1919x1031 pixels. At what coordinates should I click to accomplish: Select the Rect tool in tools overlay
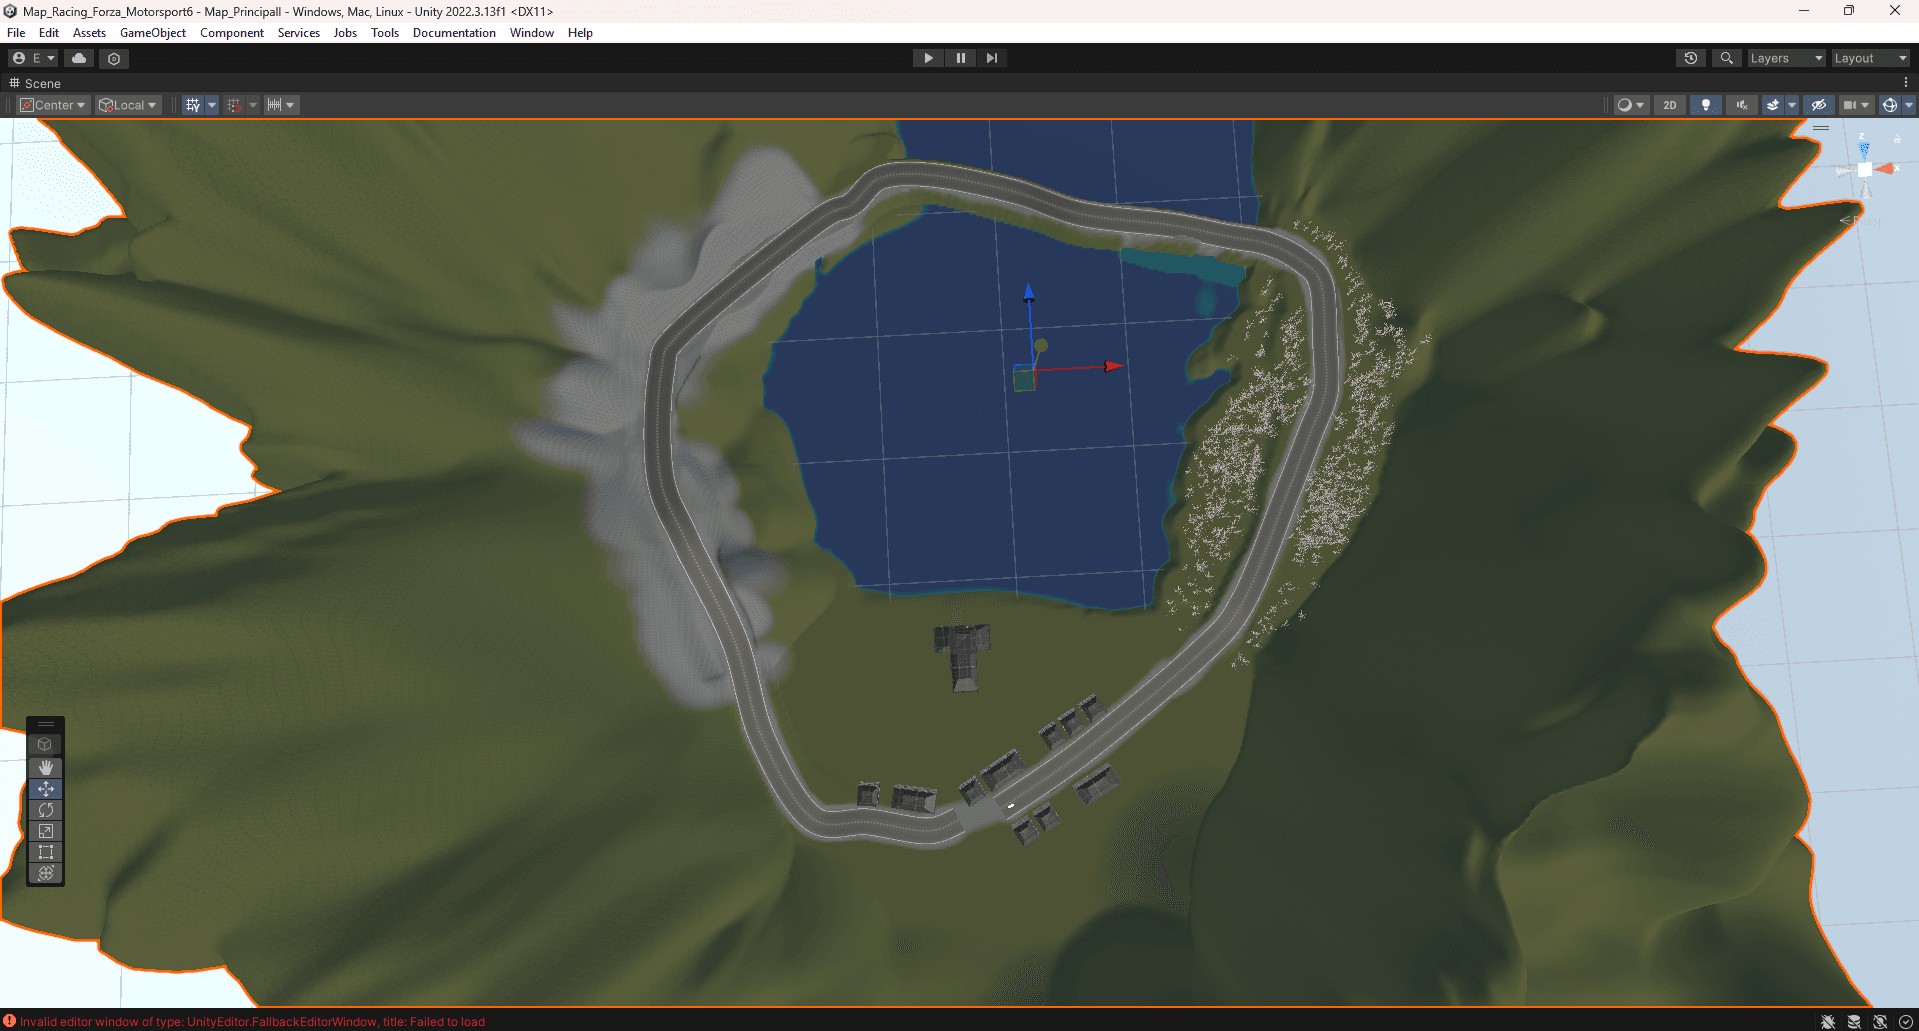tap(45, 852)
